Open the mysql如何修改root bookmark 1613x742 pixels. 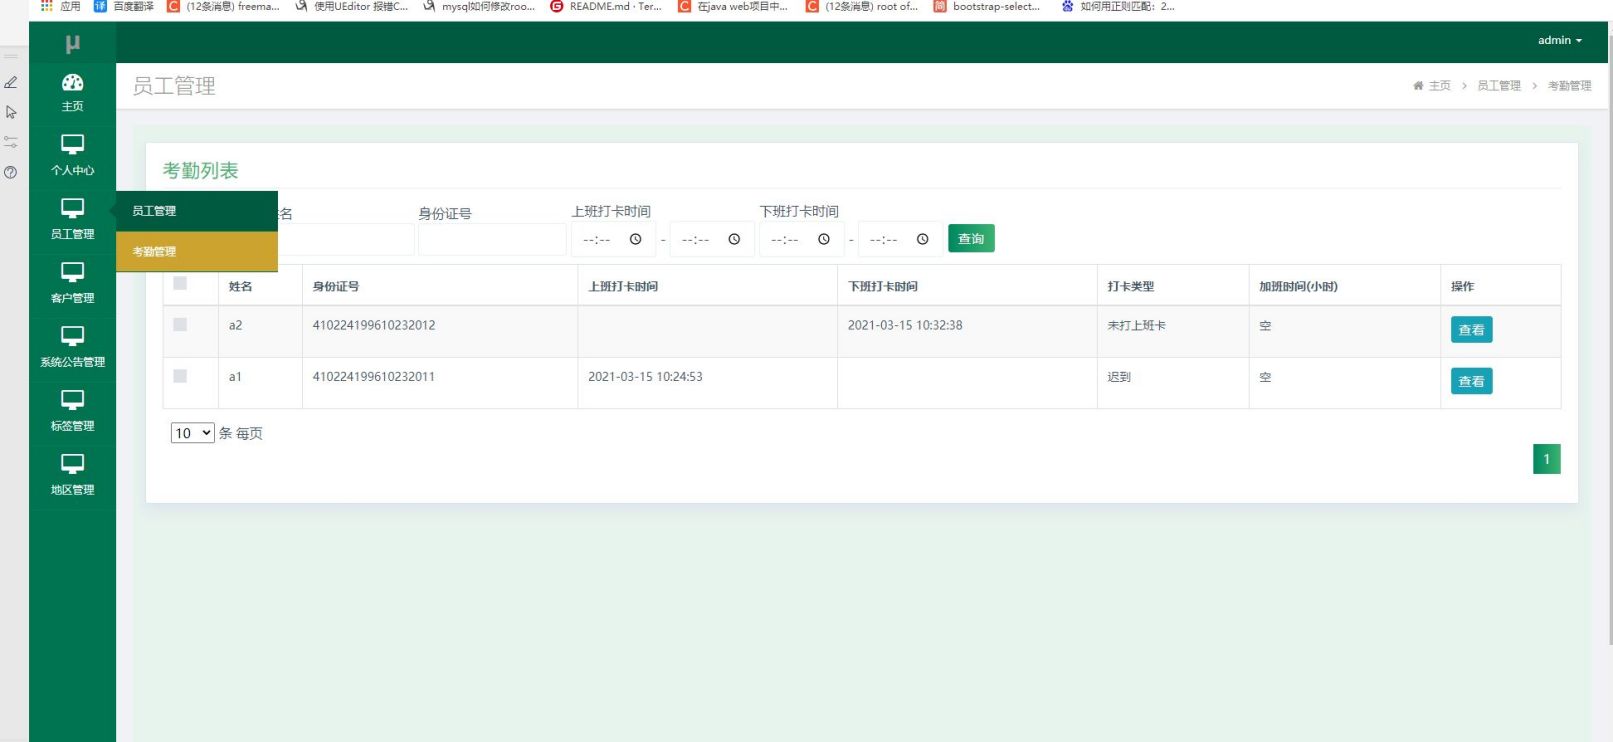(479, 6)
